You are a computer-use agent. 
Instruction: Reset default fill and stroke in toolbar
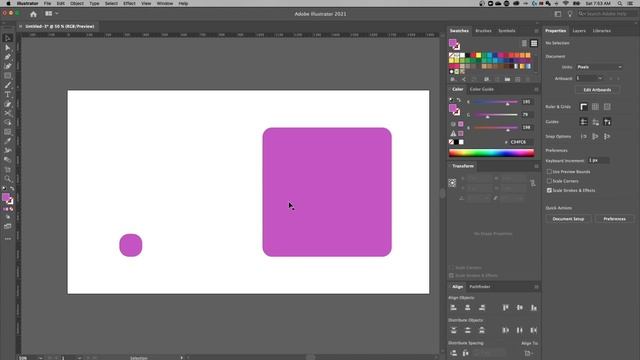pos(4,189)
